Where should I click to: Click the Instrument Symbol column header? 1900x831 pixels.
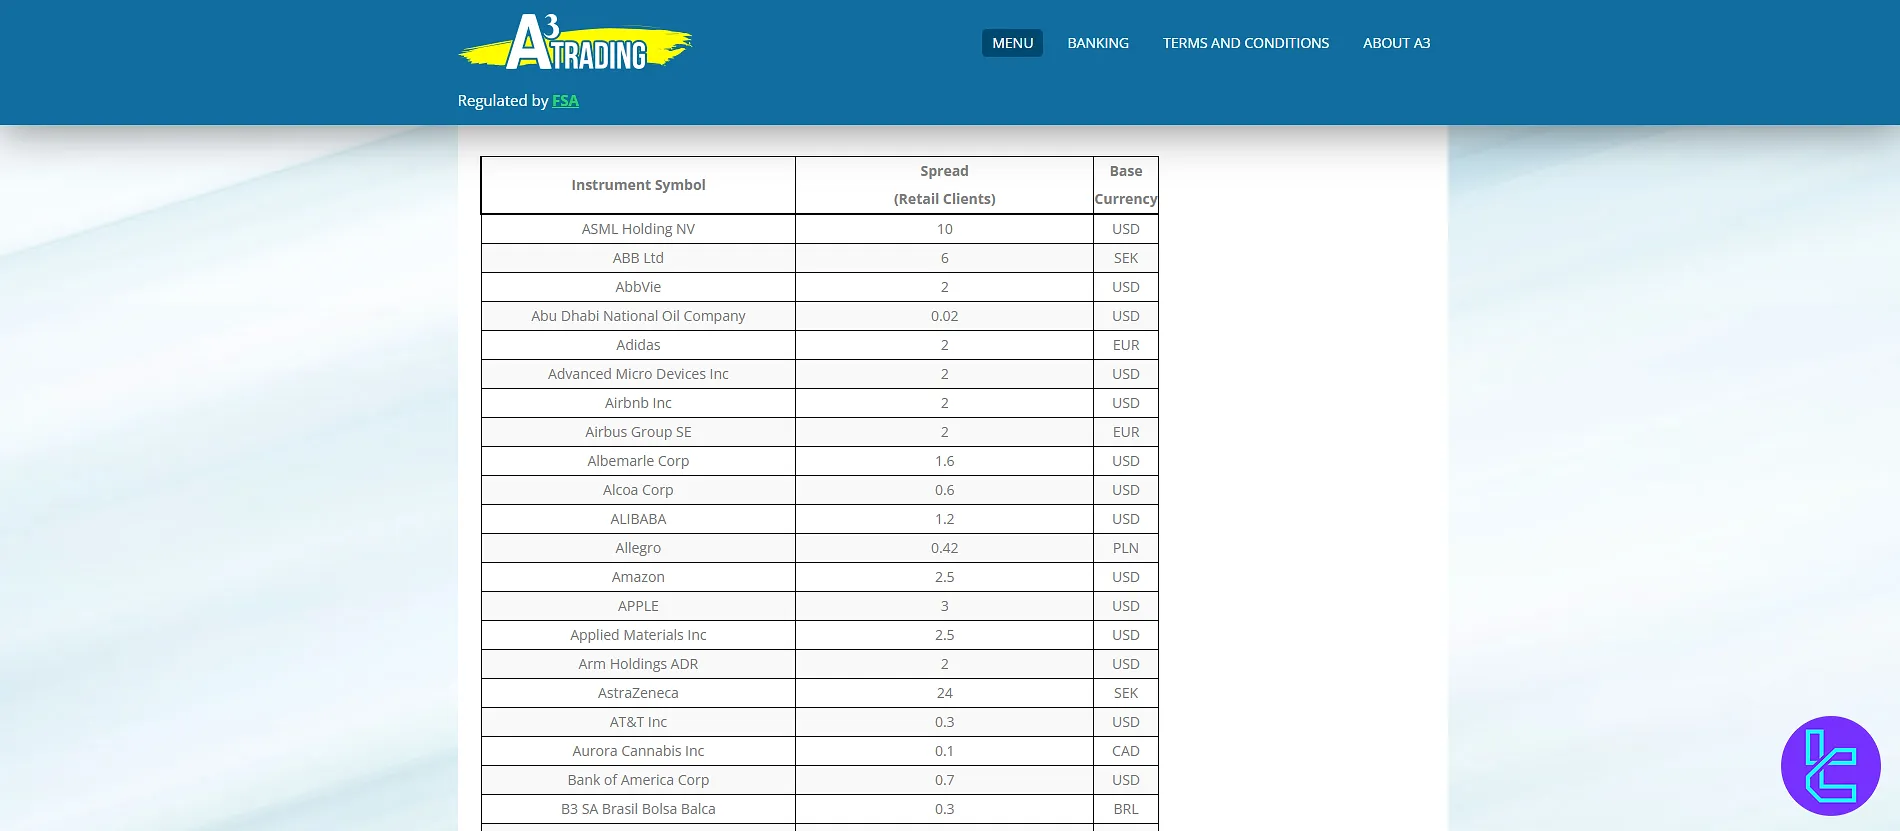click(x=638, y=185)
